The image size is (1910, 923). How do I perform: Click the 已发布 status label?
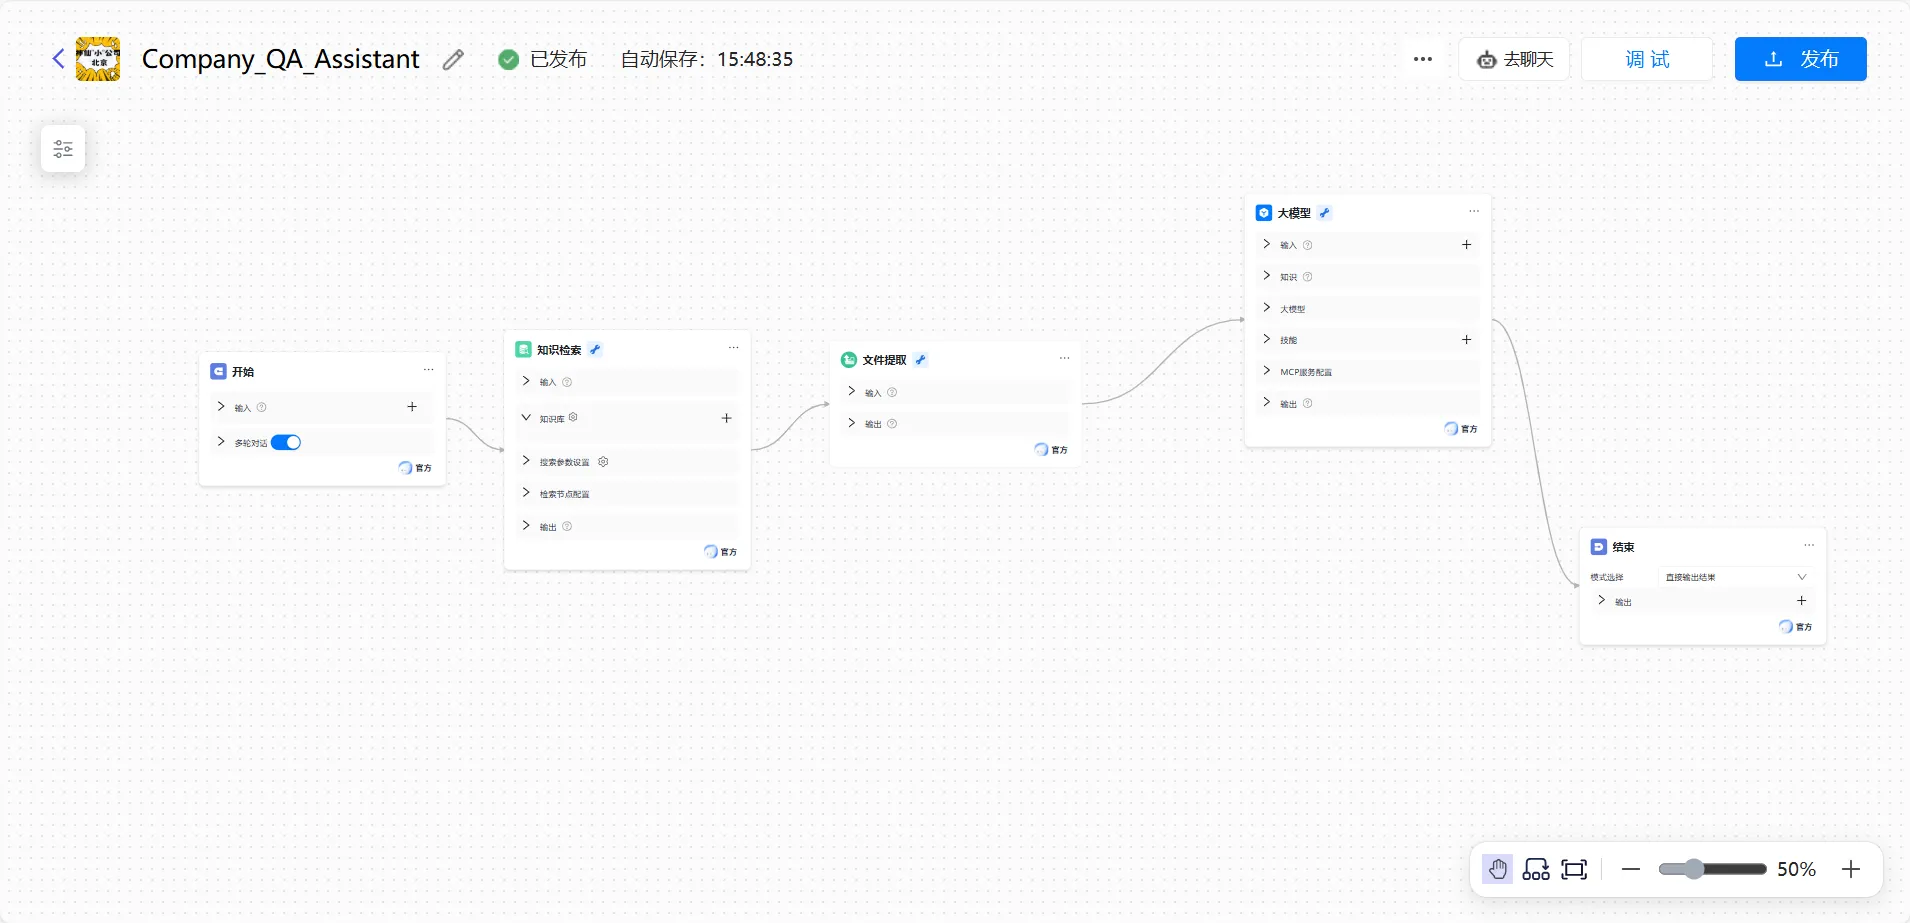(x=558, y=59)
